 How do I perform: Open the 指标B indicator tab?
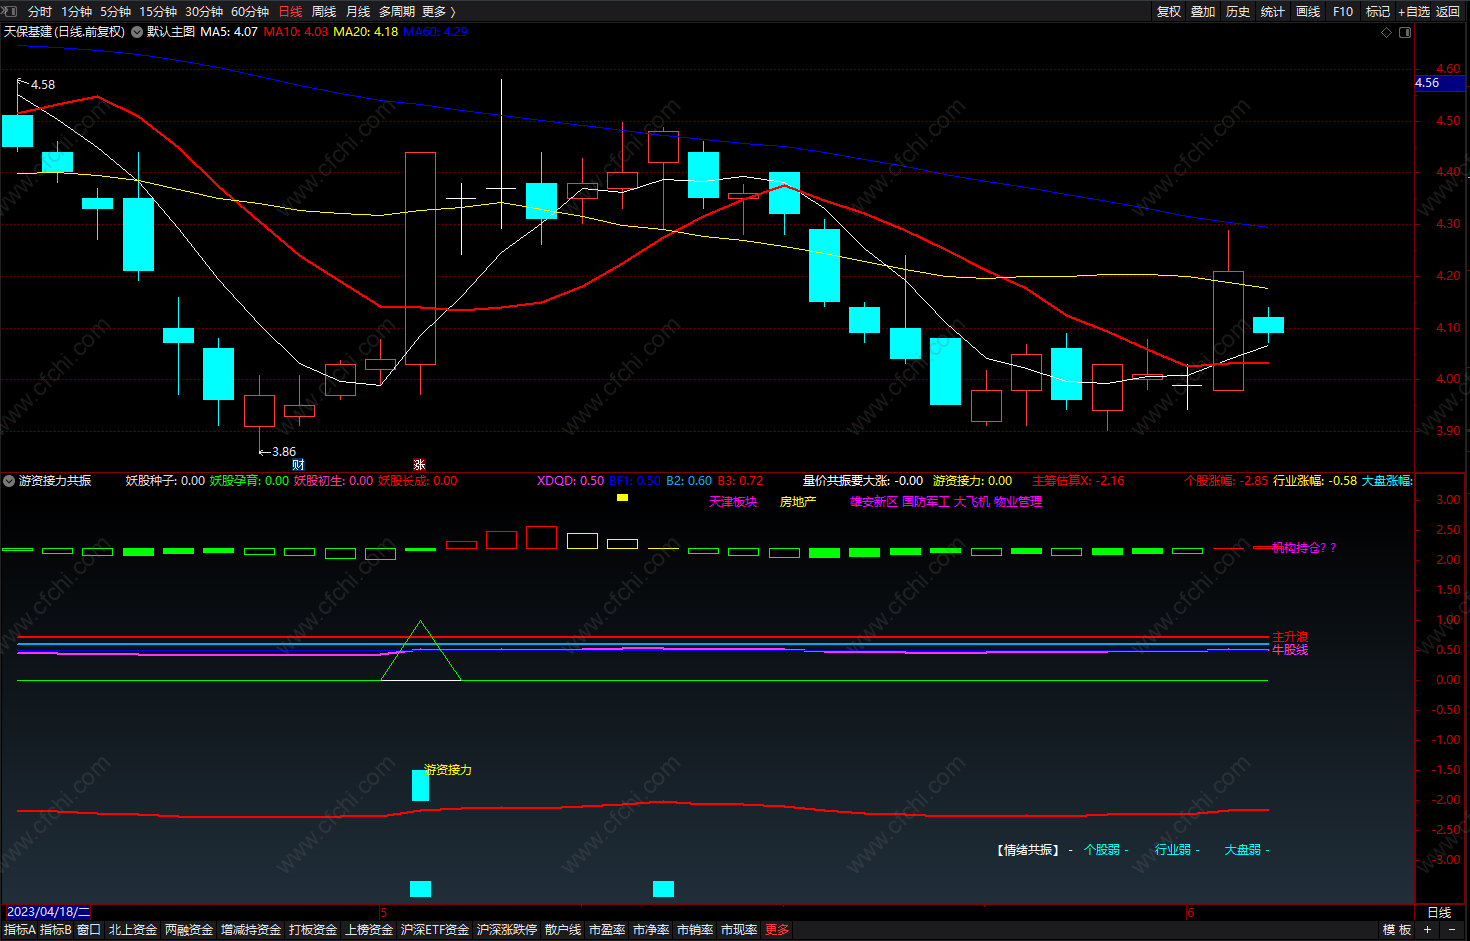point(56,930)
